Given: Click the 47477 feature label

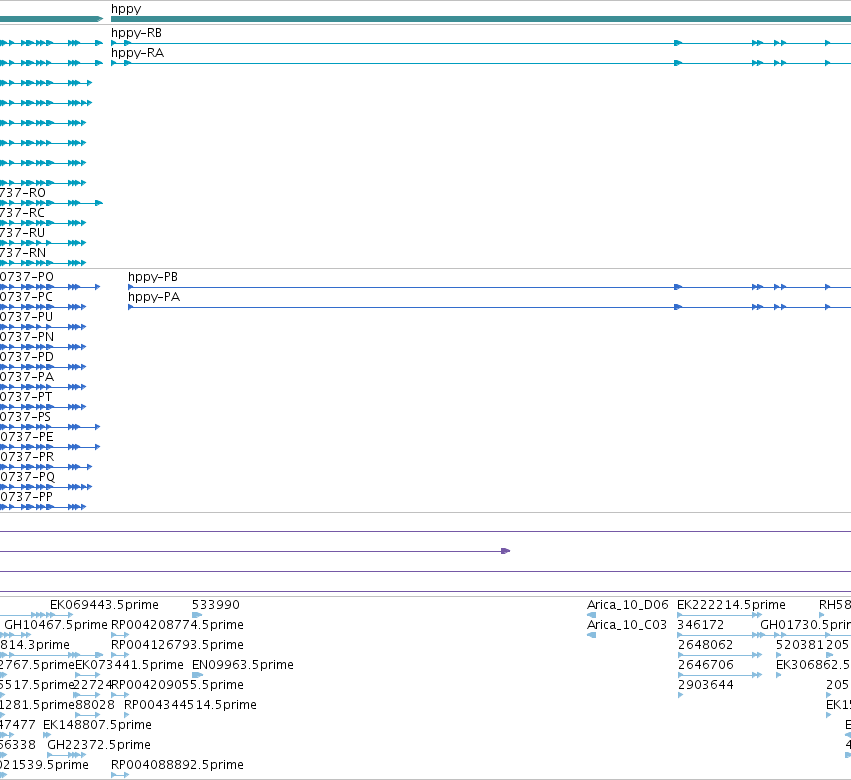Looking at the screenshot, I should 17,726.
